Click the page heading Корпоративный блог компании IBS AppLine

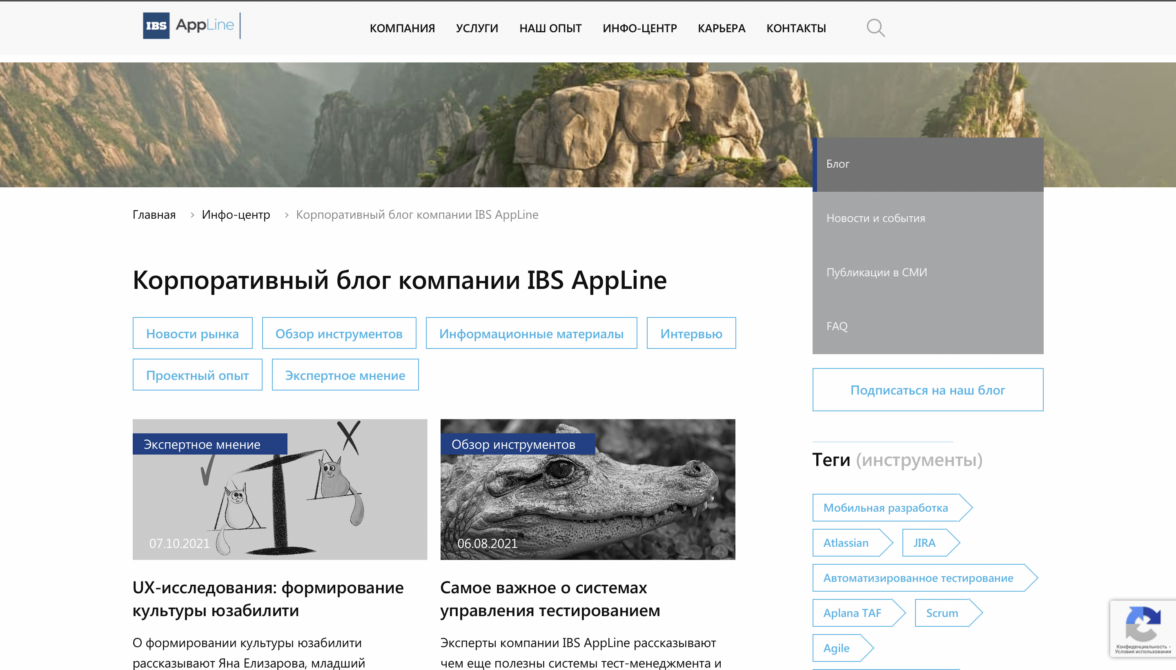(x=400, y=281)
